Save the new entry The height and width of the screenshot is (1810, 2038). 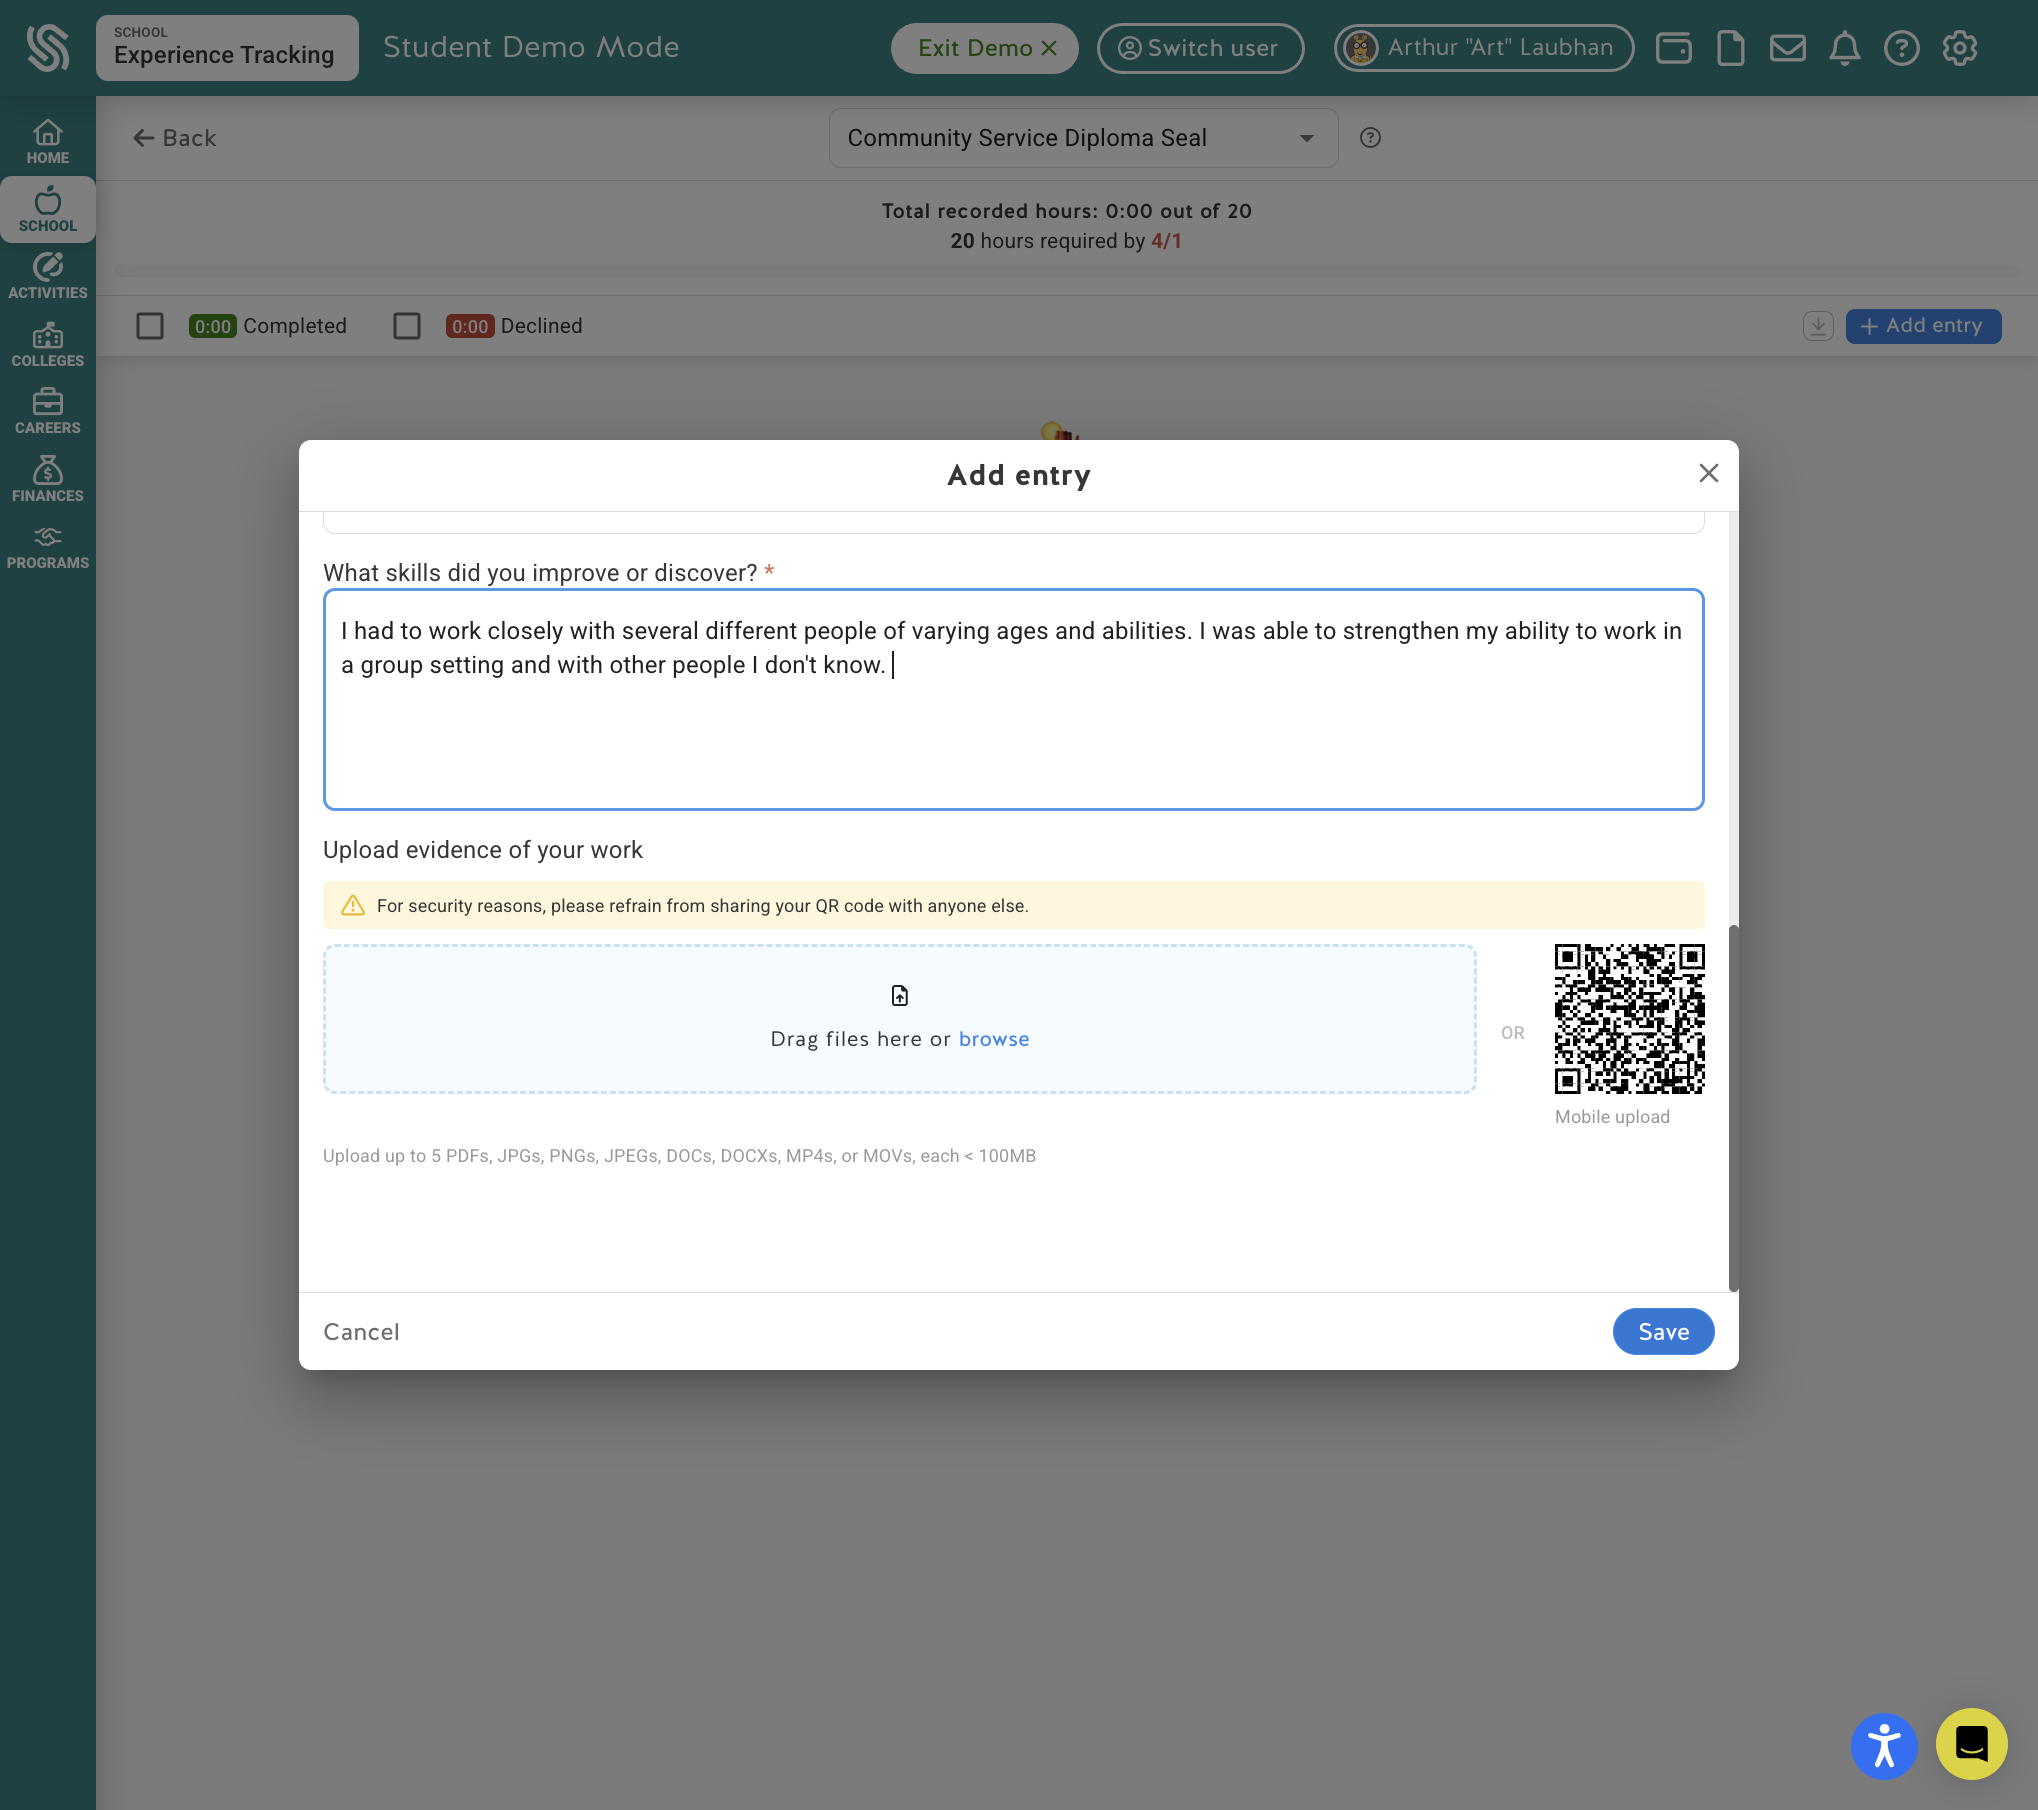pyautogui.click(x=1663, y=1332)
